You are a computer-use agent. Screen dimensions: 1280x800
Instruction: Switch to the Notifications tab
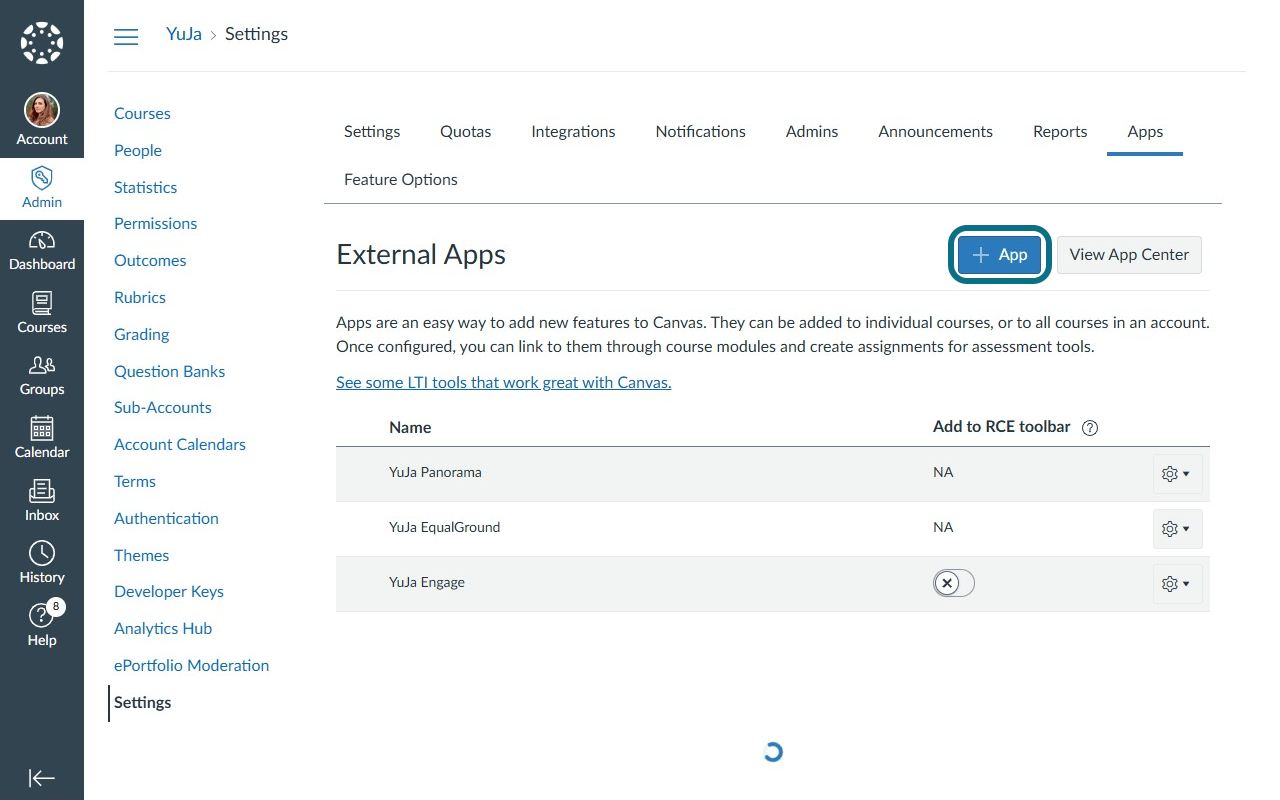click(700, 132)
